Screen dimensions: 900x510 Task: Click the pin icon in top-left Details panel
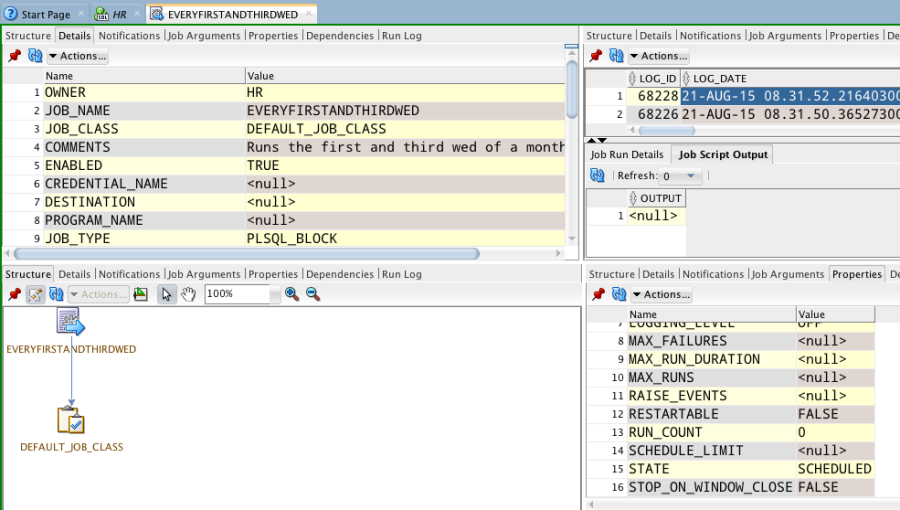click(14, 56)
